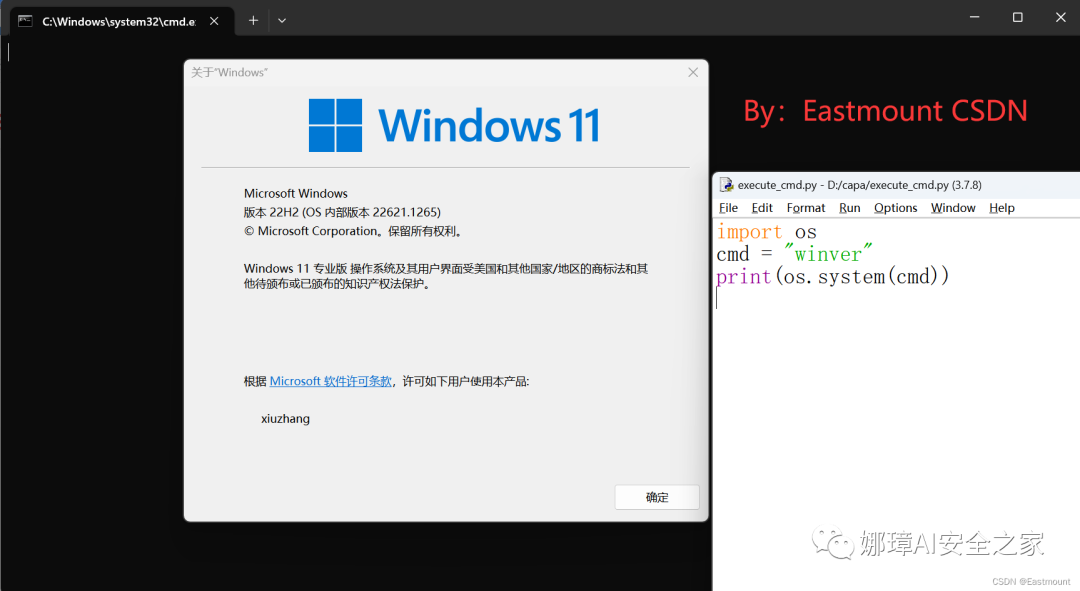Click the 'import os' code line
Viewport: 1080px width, 591px height.
(767, 232)
